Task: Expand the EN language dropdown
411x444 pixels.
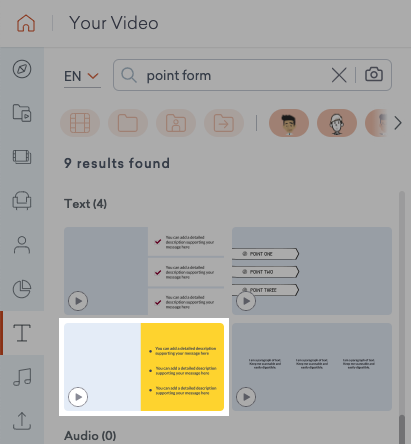Action: coord(82,76)
